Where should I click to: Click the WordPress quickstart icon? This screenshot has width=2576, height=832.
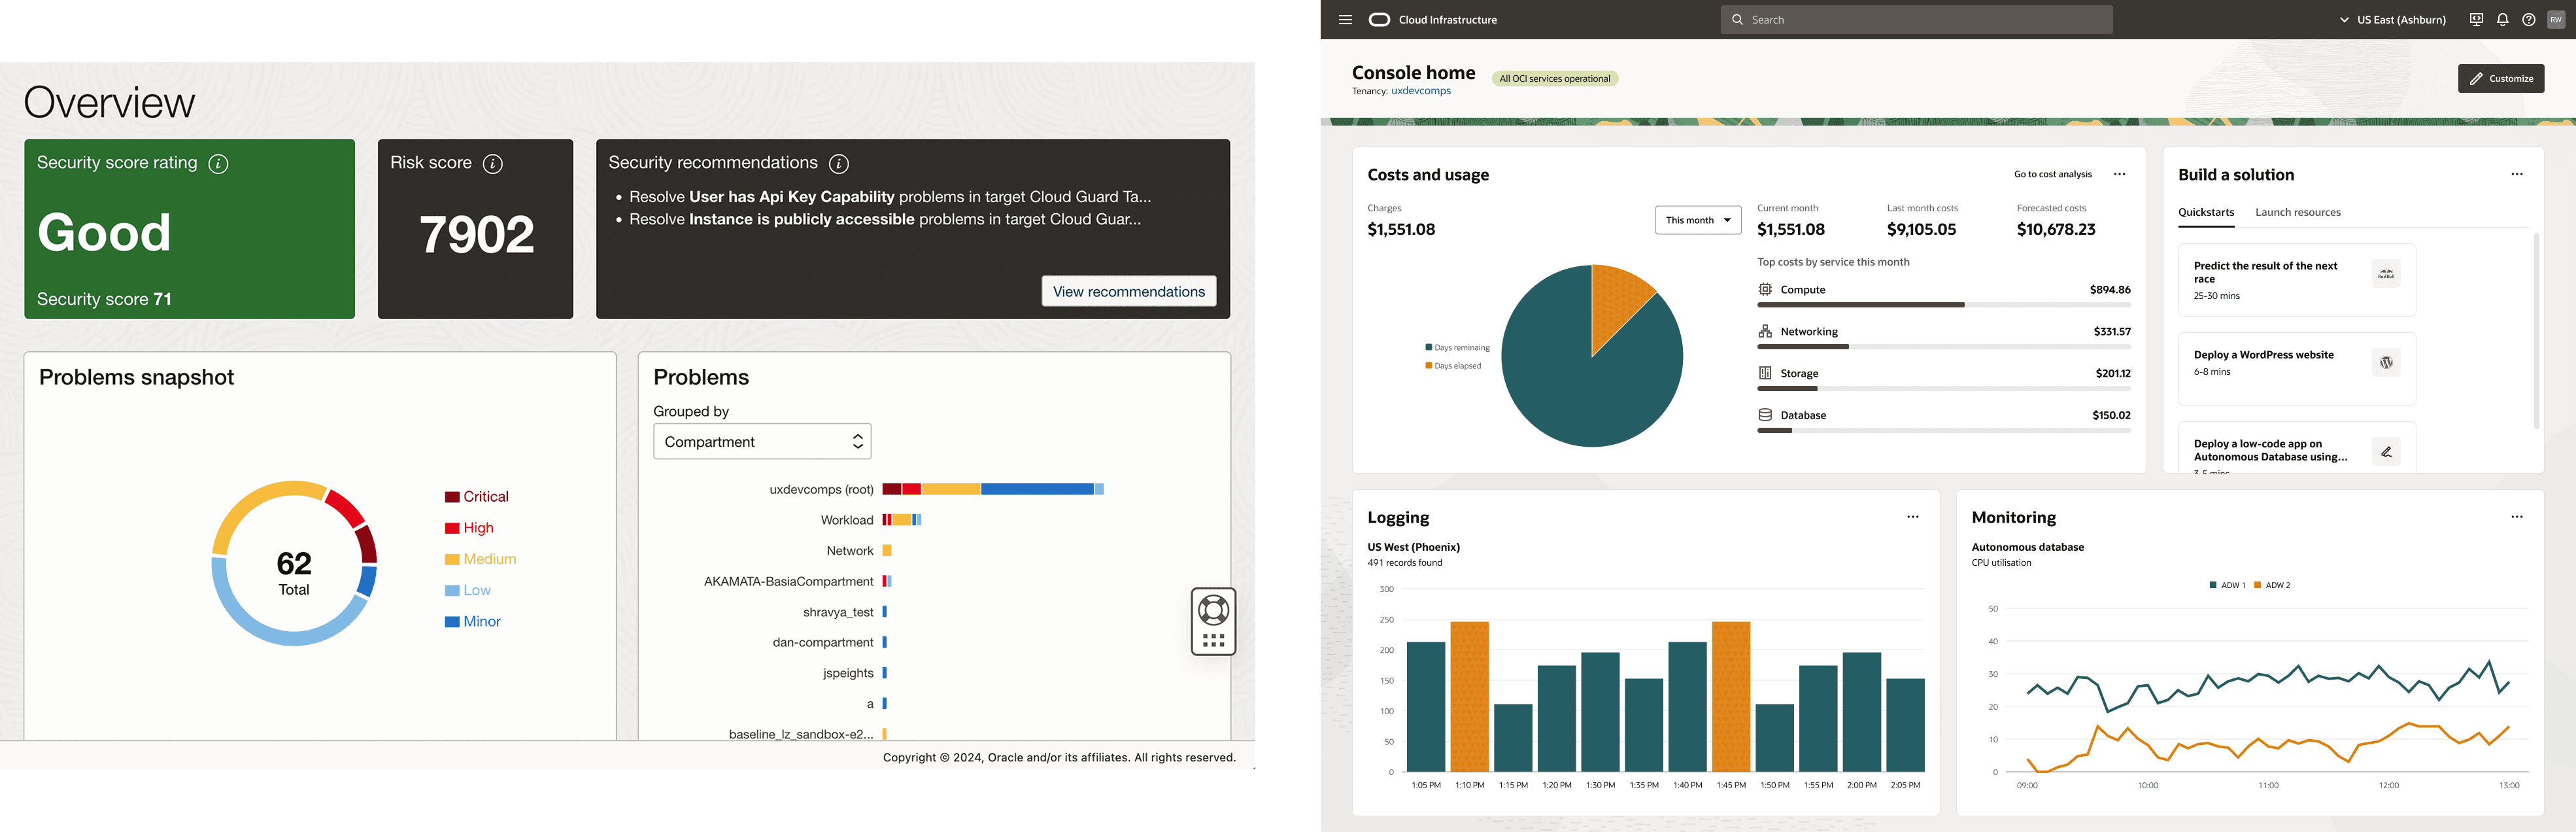tap(2386, 362)
